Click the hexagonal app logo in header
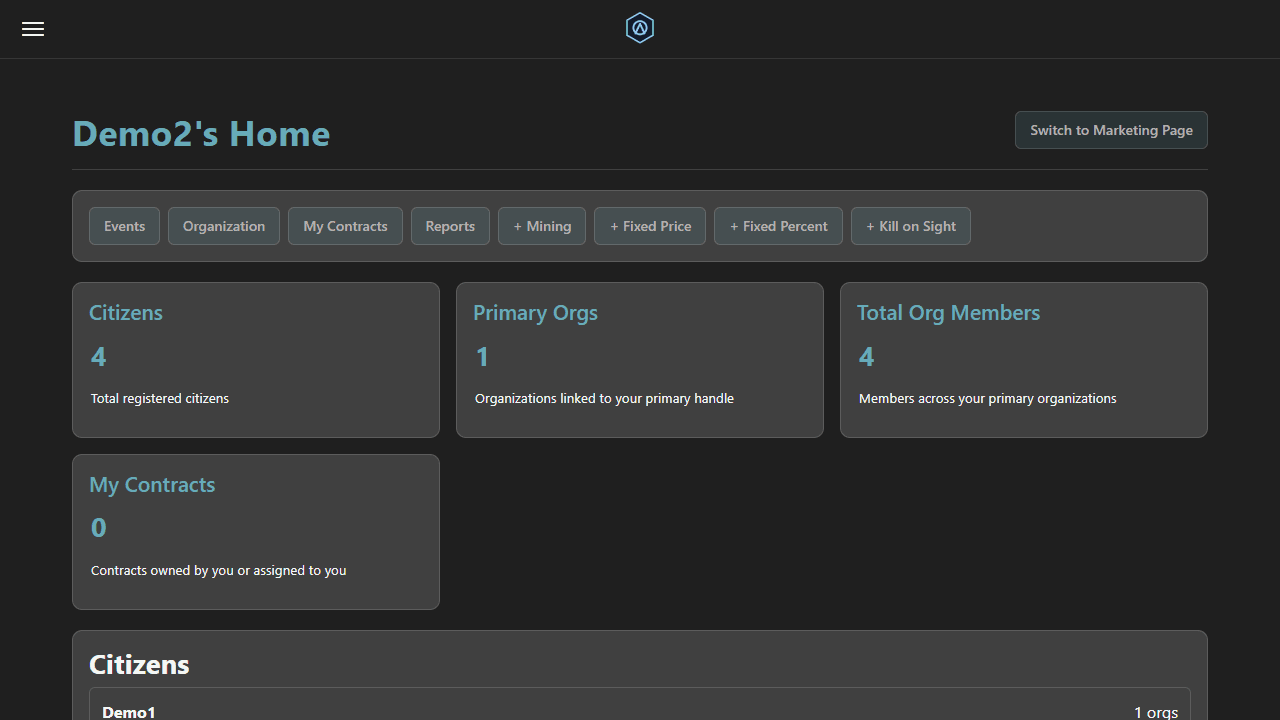The image size is (1280, 720). tap(639, 28)
